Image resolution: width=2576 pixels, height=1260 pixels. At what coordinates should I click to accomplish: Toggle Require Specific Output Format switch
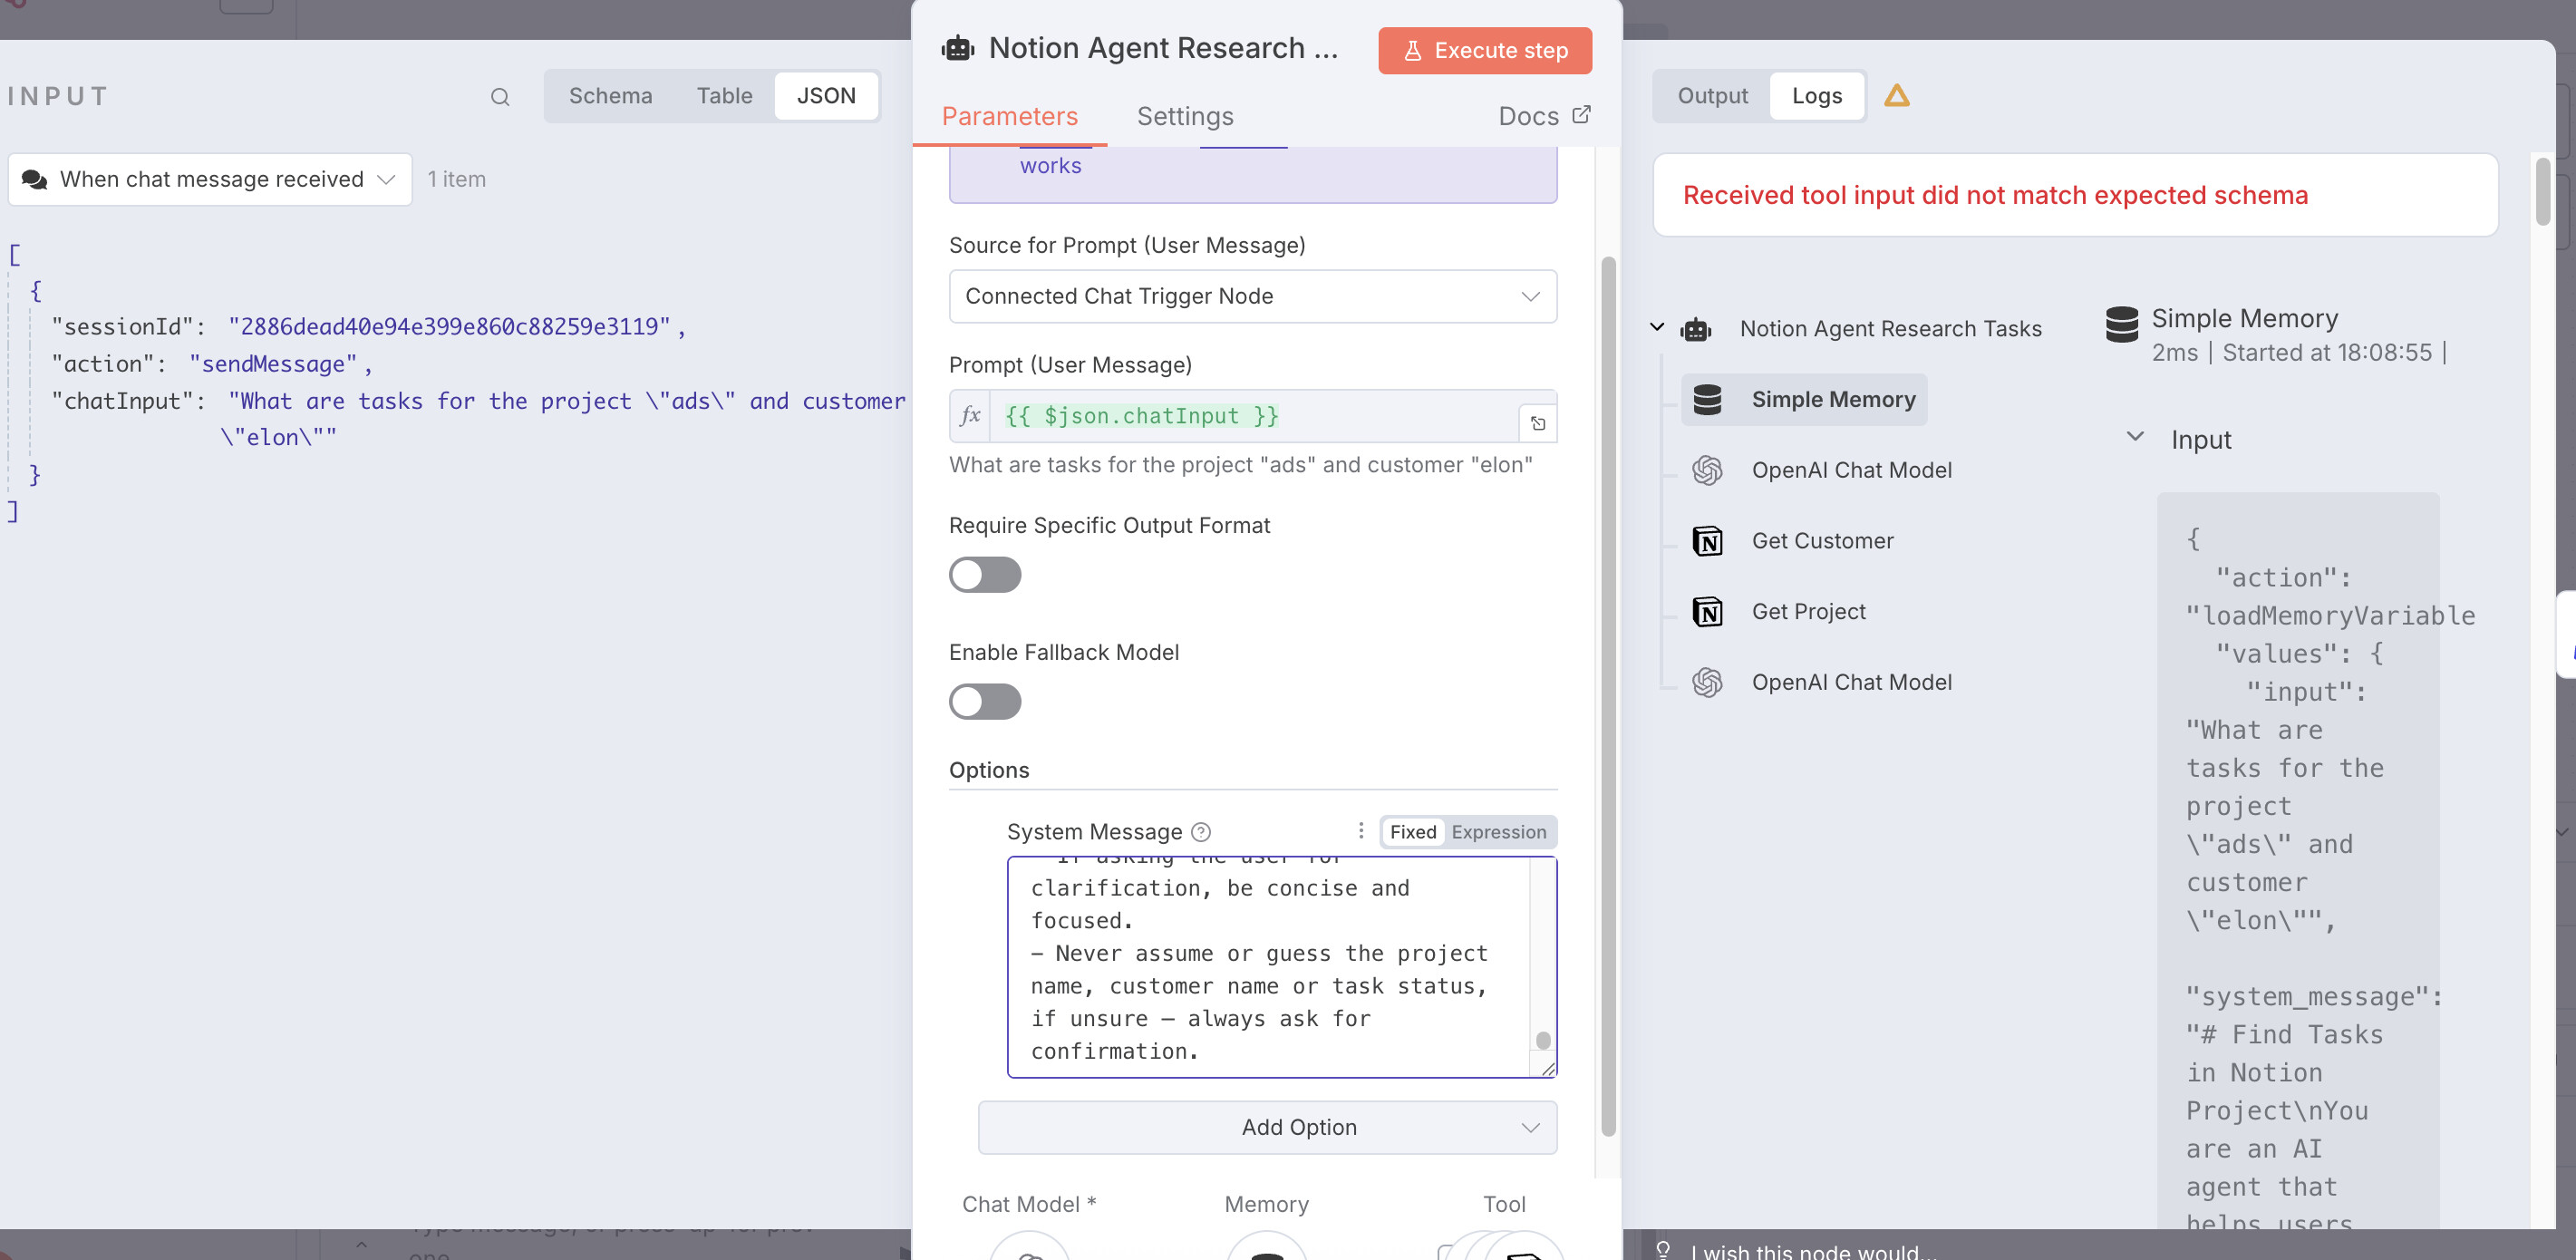(x=985, y=575)
